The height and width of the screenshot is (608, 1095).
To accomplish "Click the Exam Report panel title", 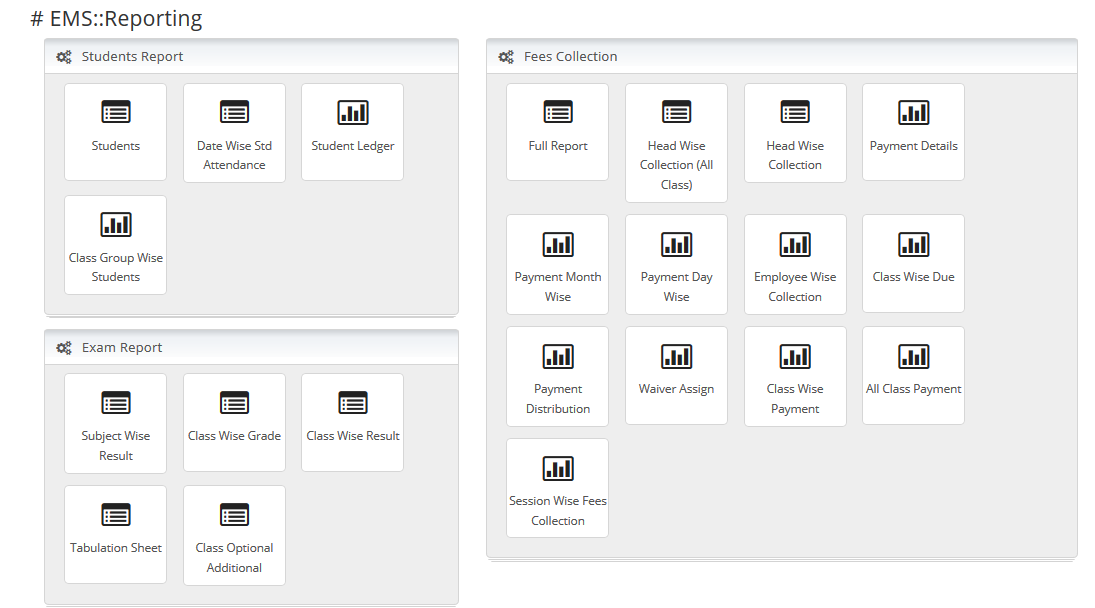I will (x=122, y=348).
